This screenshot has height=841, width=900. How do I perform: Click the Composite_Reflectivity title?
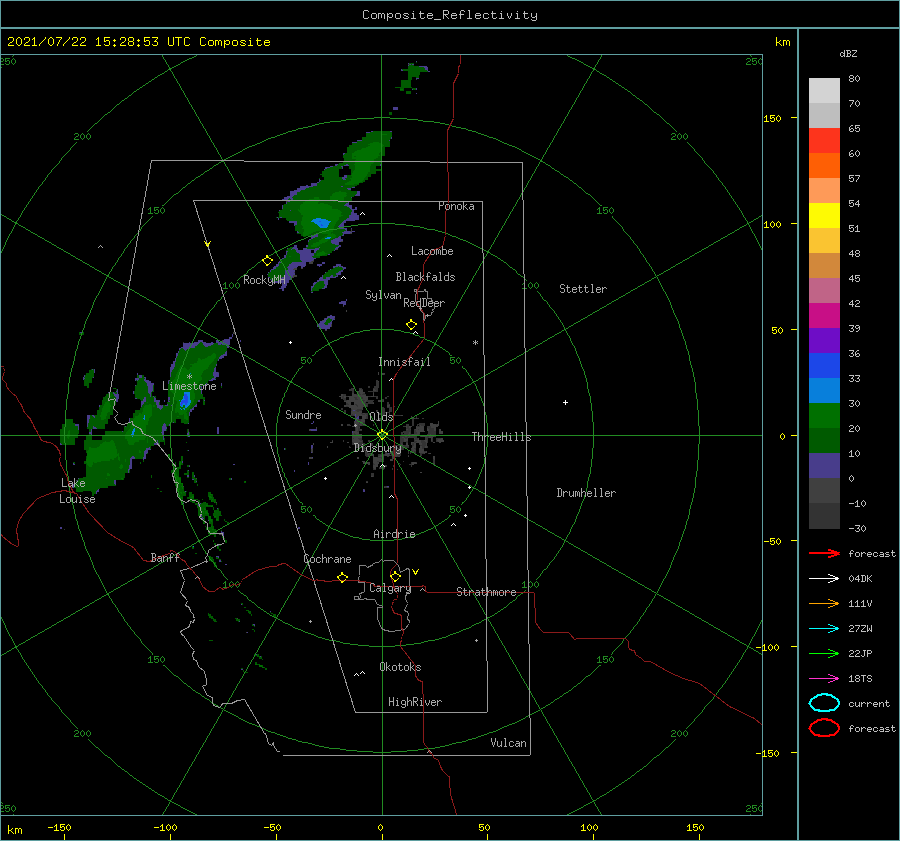pyautogui.click(x=450, y=15)
